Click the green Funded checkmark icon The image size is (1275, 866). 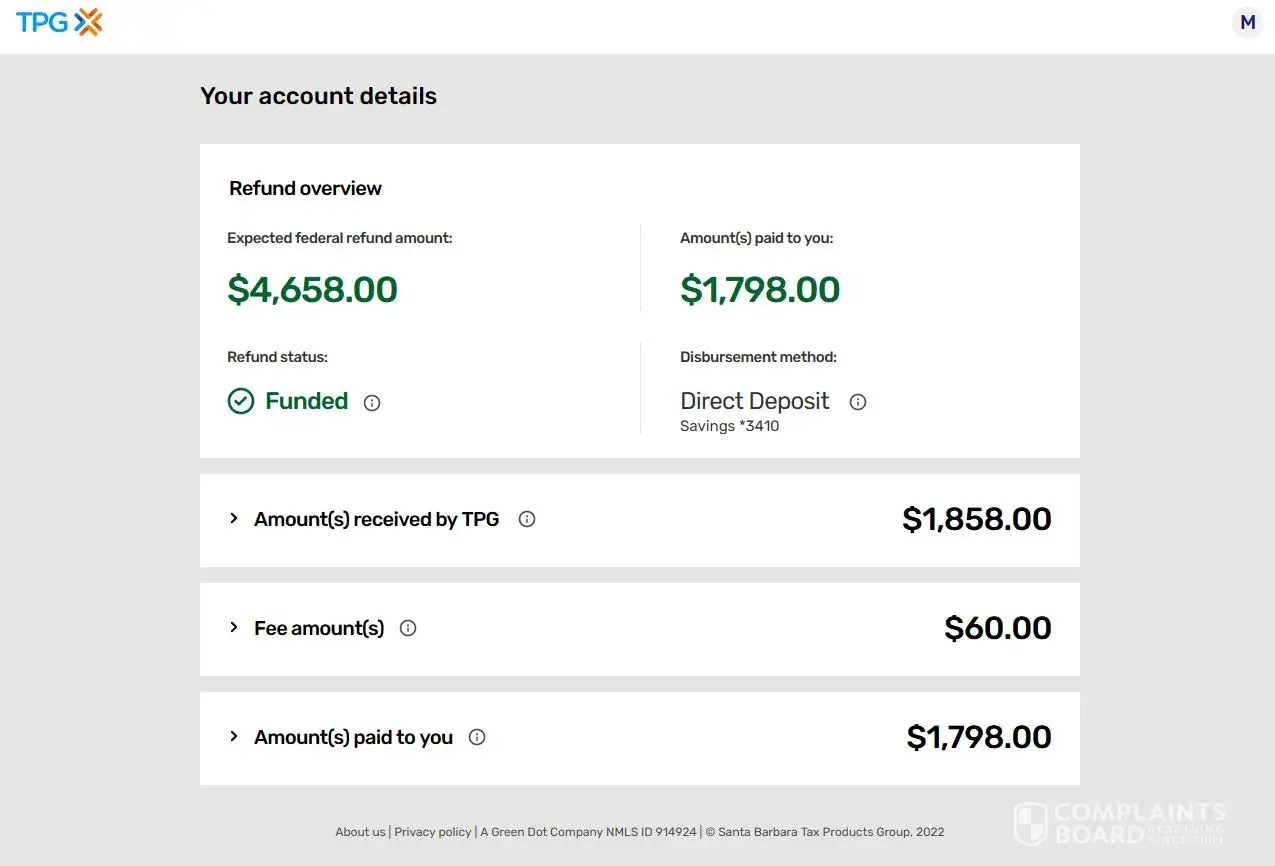(241, 402)
